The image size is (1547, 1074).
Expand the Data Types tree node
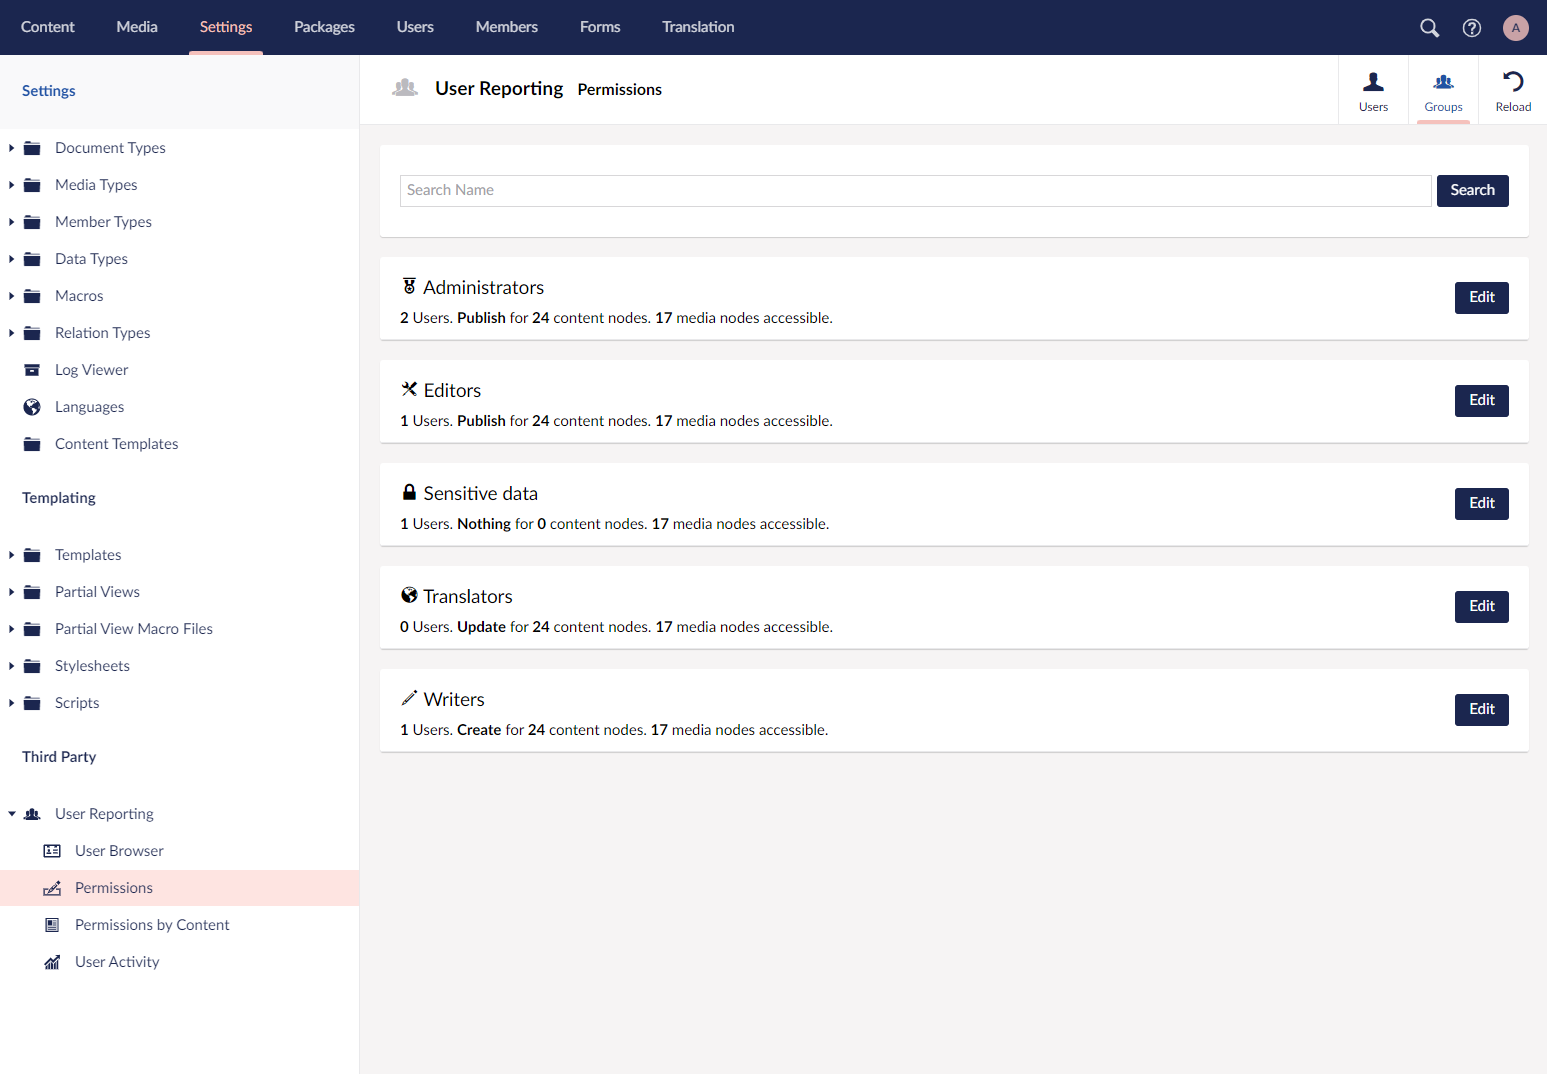click(x=11, y=259)
